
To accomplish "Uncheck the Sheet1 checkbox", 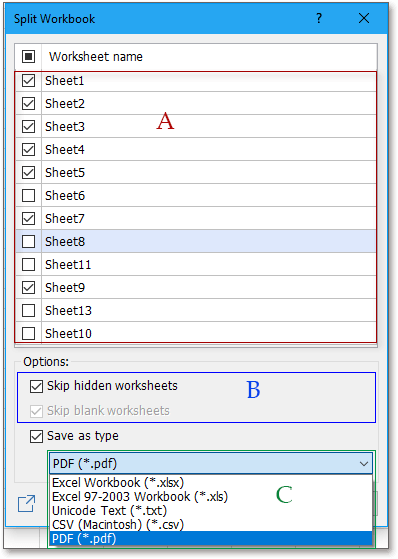I will pos(29,81).
